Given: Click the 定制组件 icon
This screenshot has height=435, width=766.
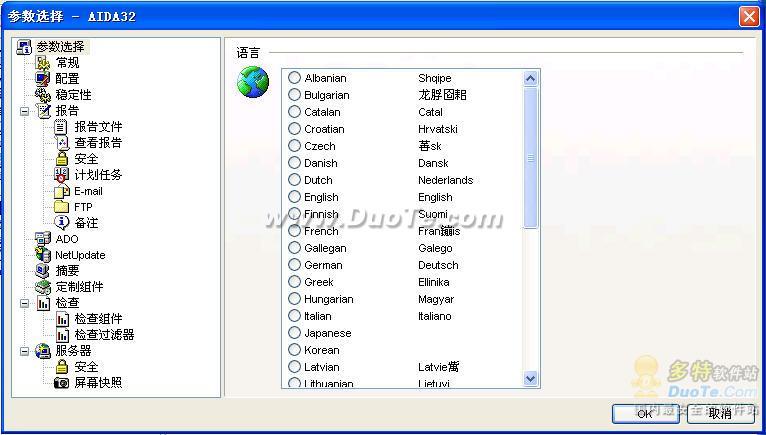Looking at the screenshot, I should pos(43,287).
